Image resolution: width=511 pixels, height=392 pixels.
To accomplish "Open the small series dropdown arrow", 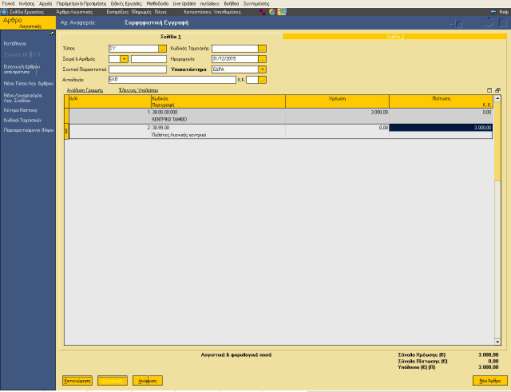I will (124, 59).
